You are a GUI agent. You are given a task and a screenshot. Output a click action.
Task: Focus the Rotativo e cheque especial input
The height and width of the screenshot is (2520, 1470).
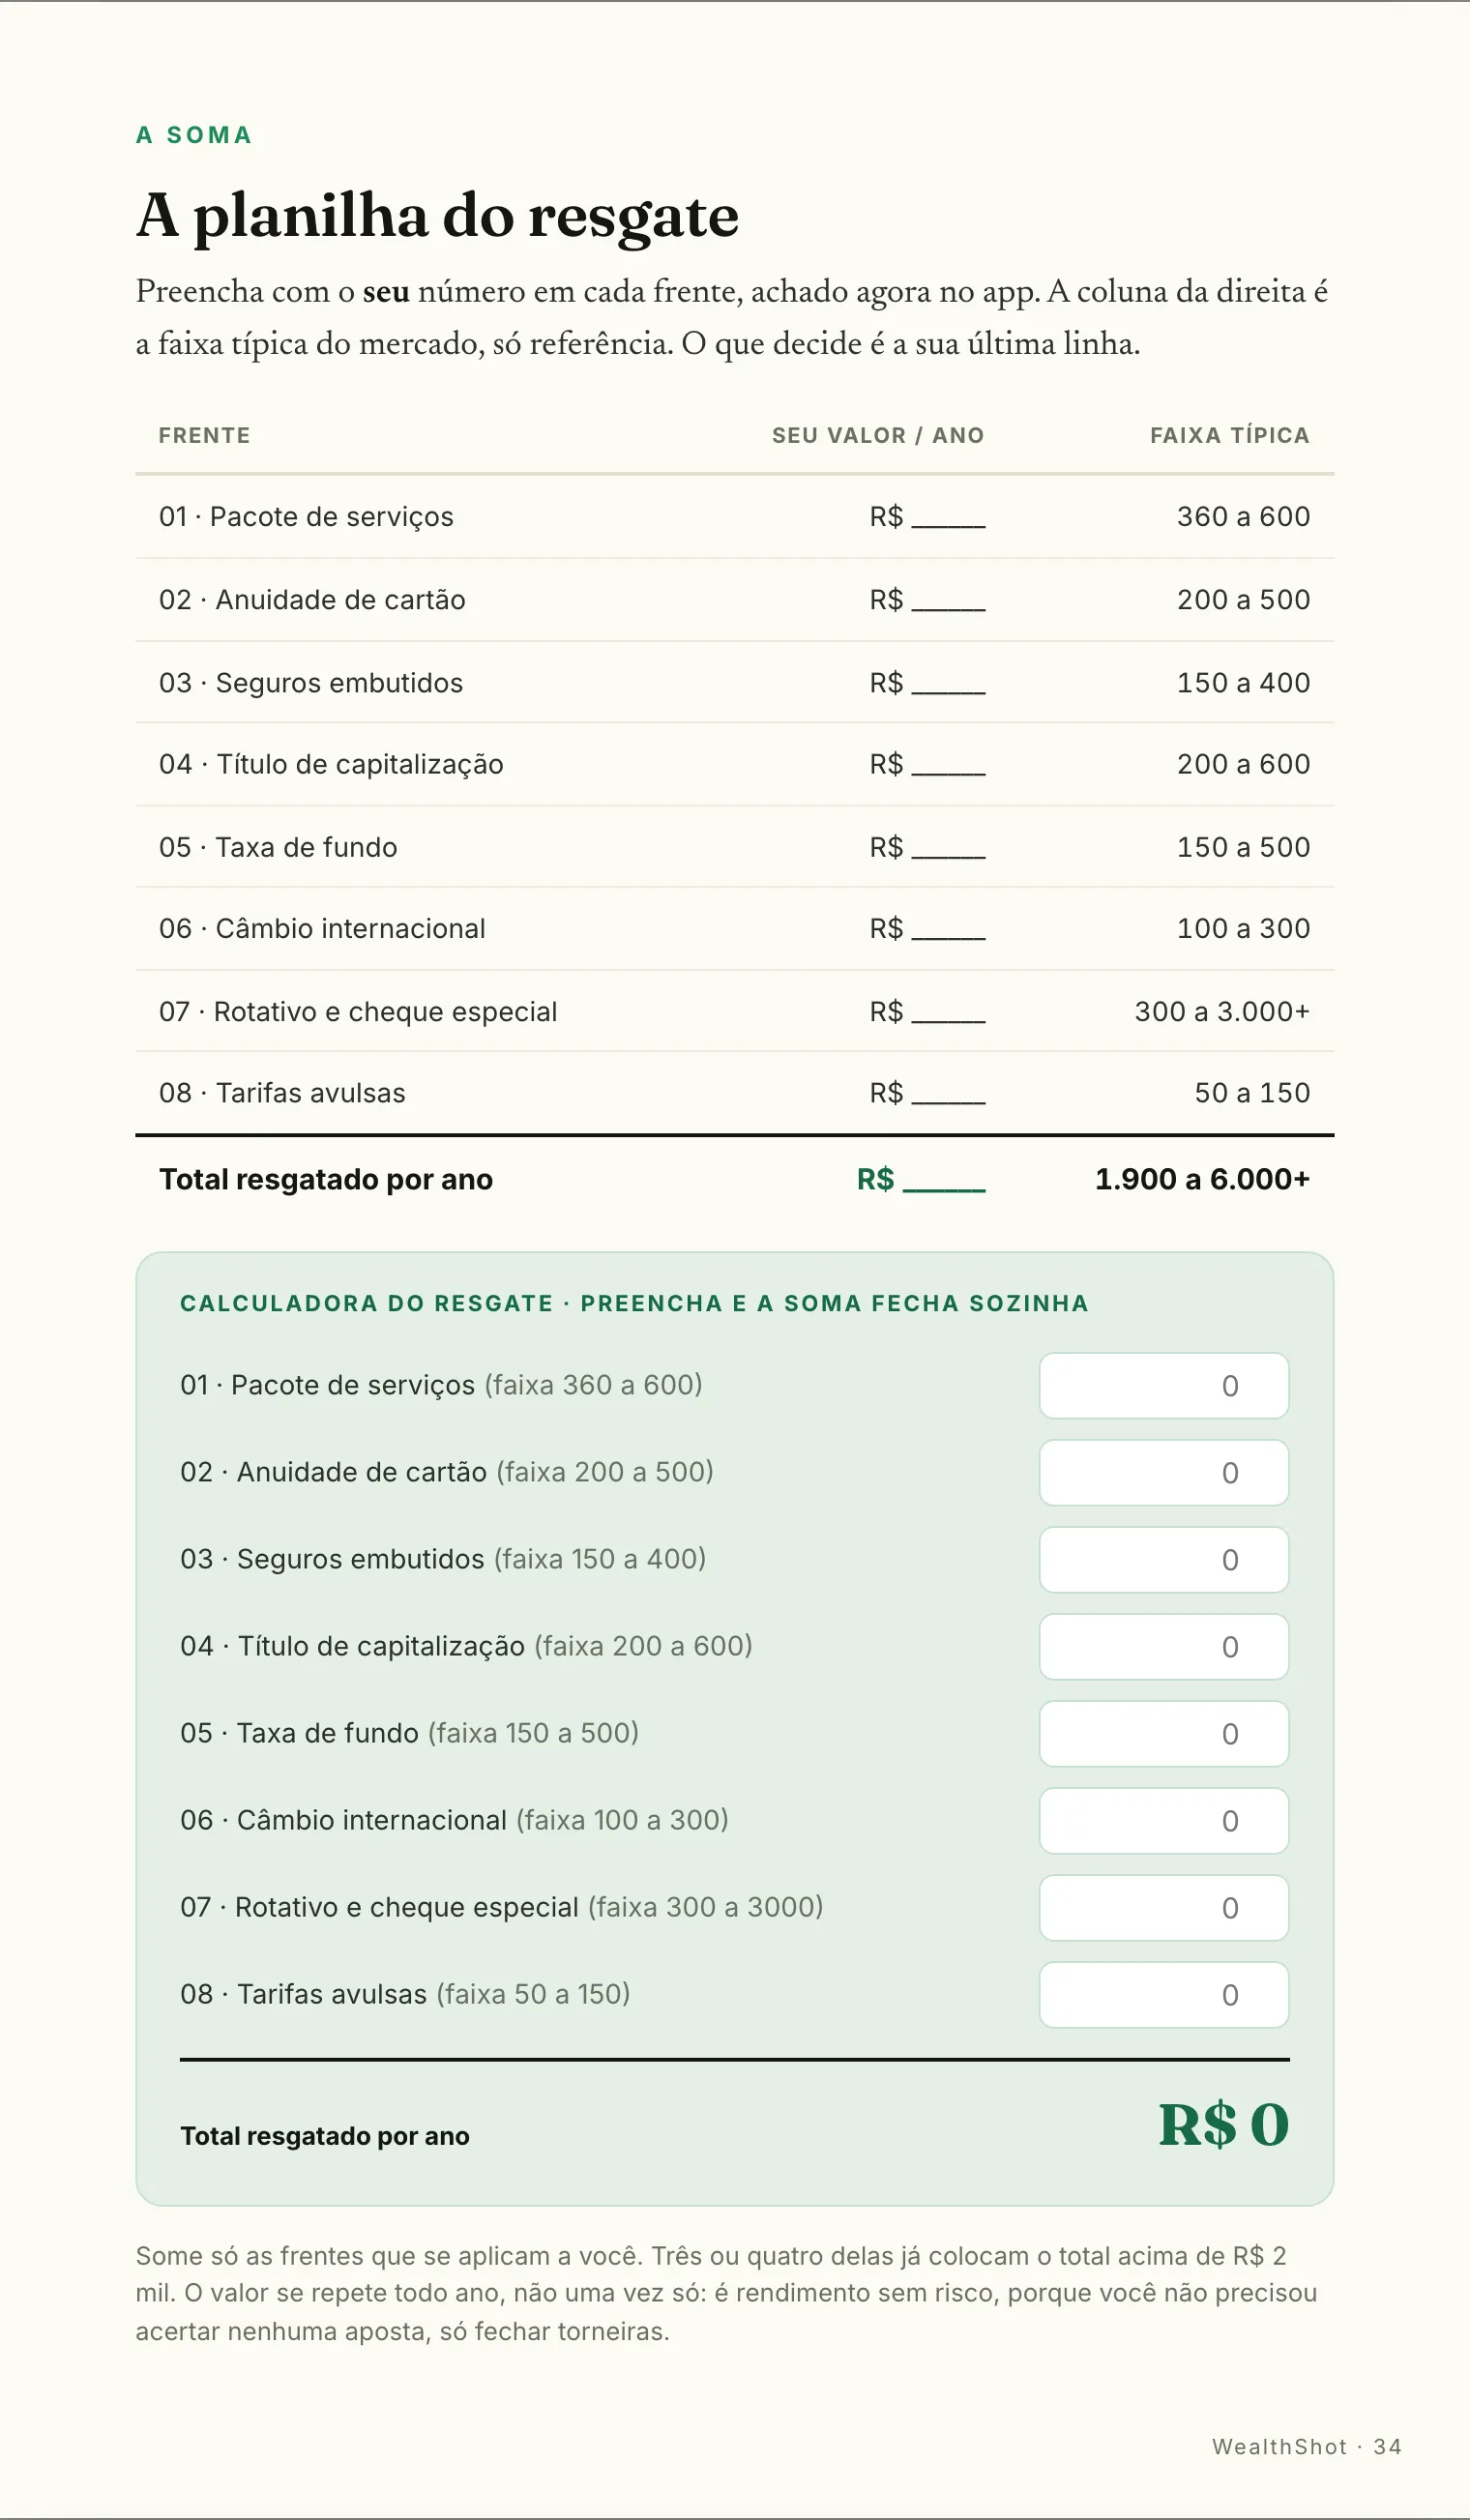(x=1164, y=1907)
